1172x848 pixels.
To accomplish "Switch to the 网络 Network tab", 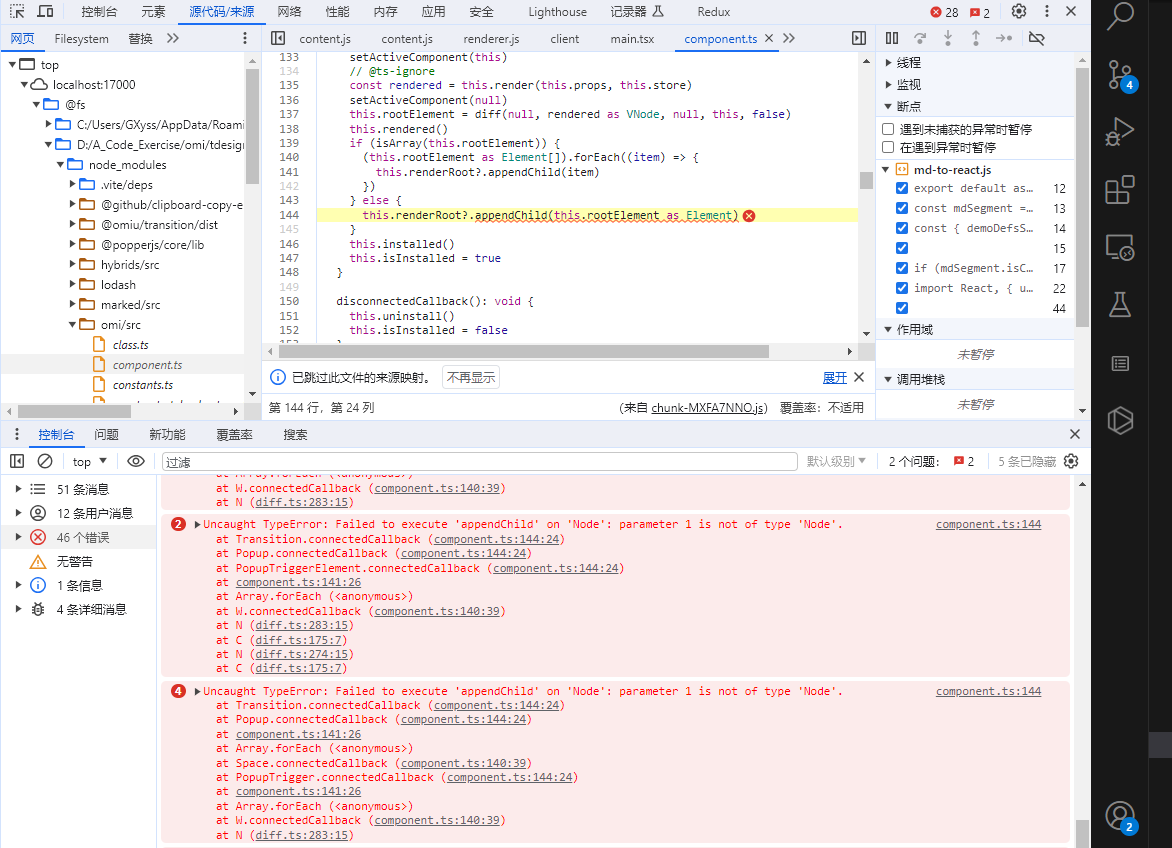I will (289, 12).
